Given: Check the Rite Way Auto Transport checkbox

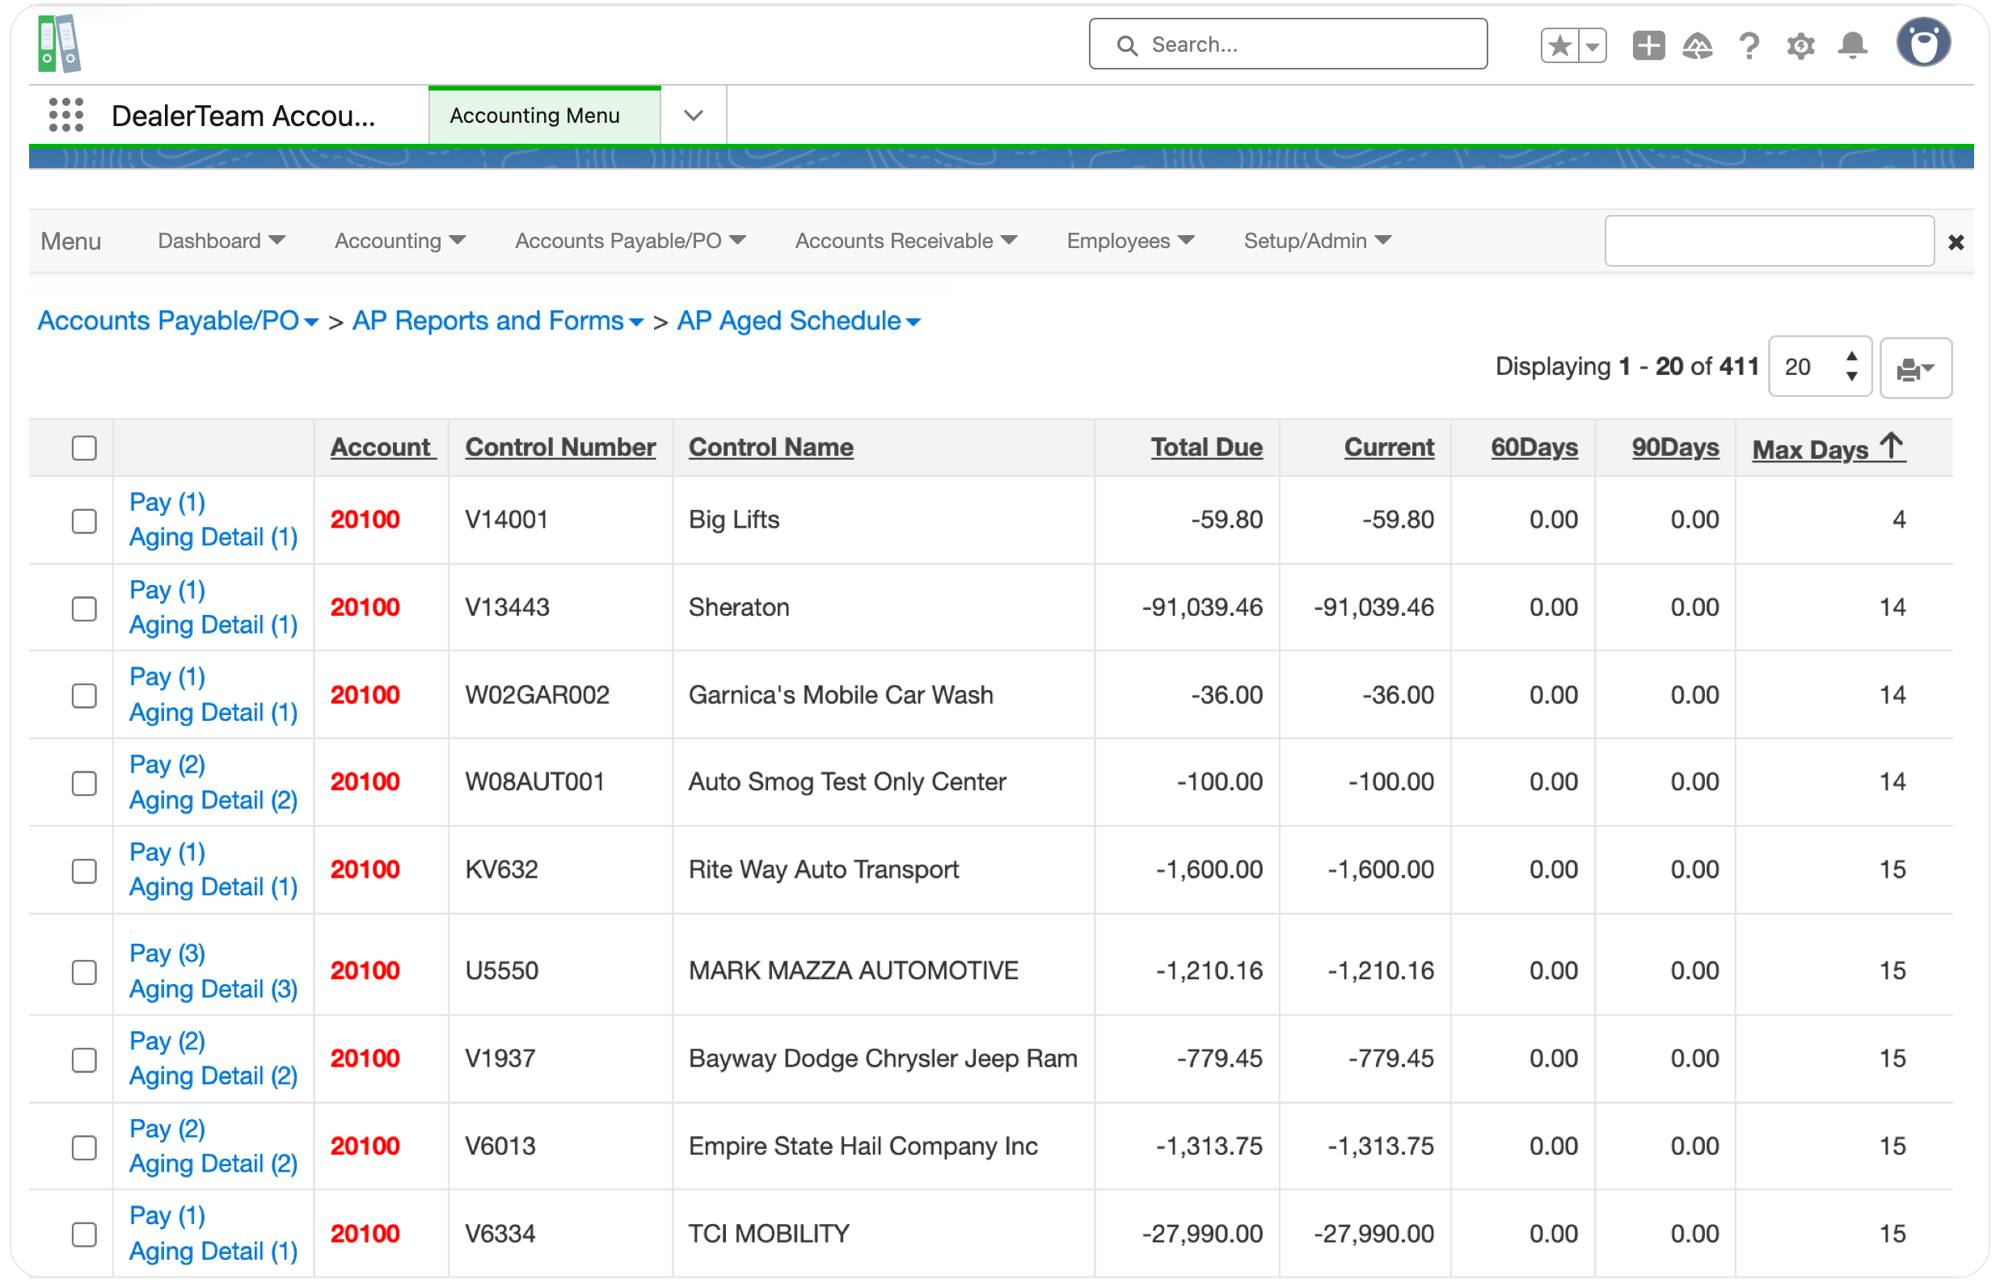Looking at the screenshot, I should (85, 871).
